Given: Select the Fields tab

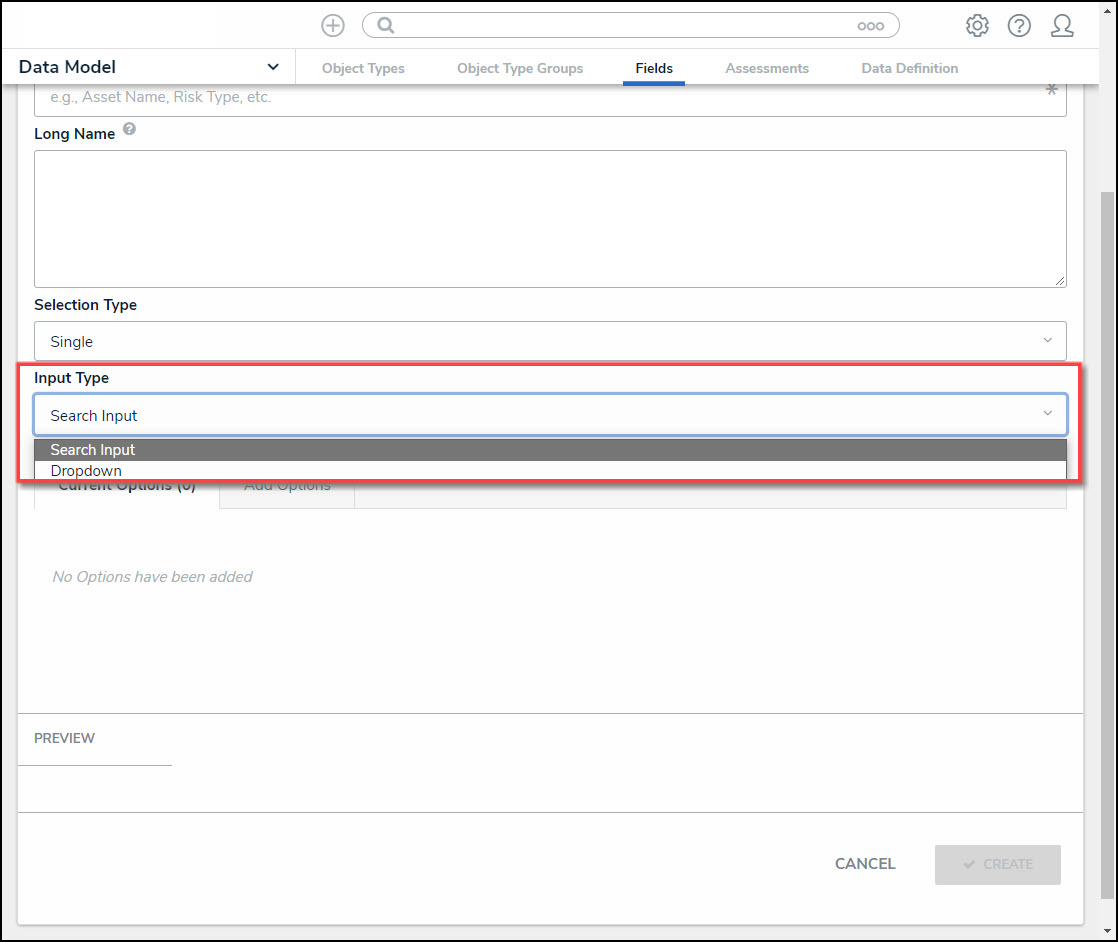Looking at the screenshot, I should point(654,68).
